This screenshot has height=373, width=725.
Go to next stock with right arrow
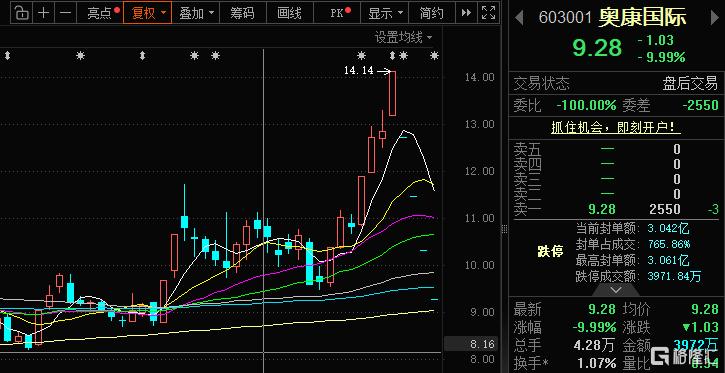715,18
